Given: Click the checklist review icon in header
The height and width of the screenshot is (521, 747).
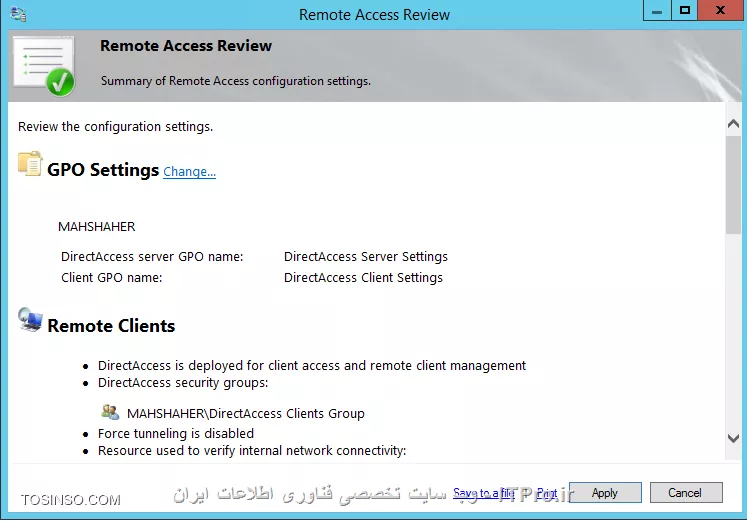Looking at the screenshot, I should point(44,66).
